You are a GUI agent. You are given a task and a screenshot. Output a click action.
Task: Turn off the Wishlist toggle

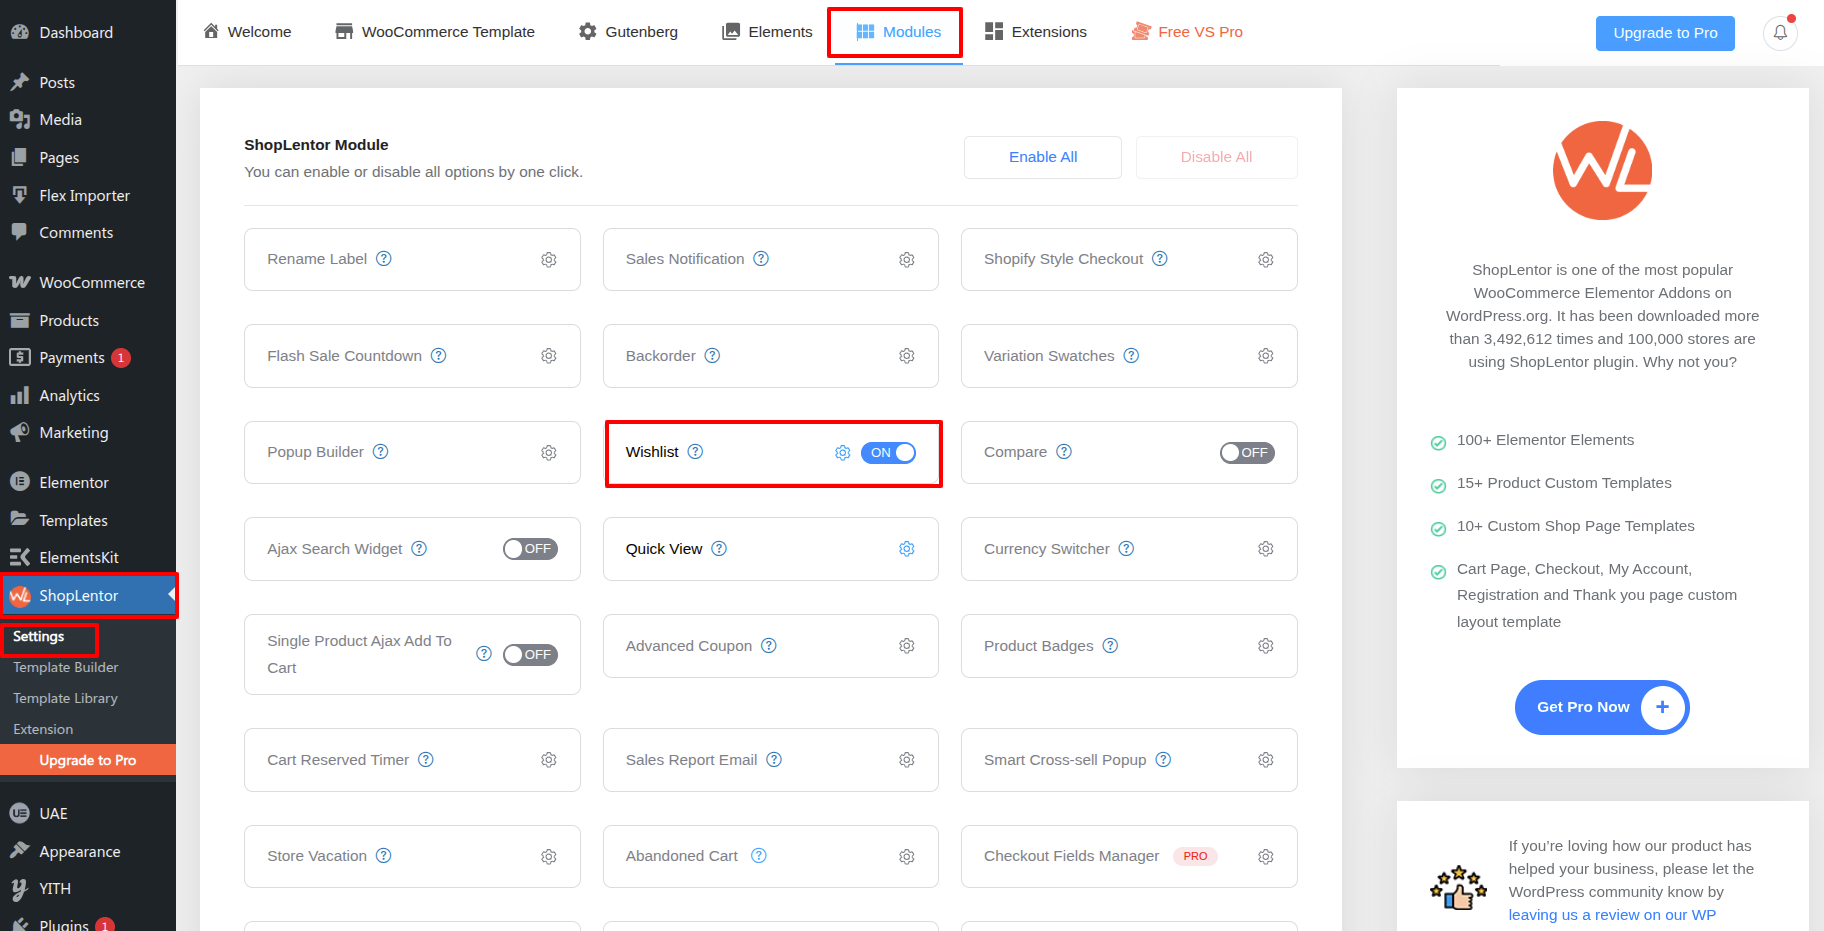(888, 453)
